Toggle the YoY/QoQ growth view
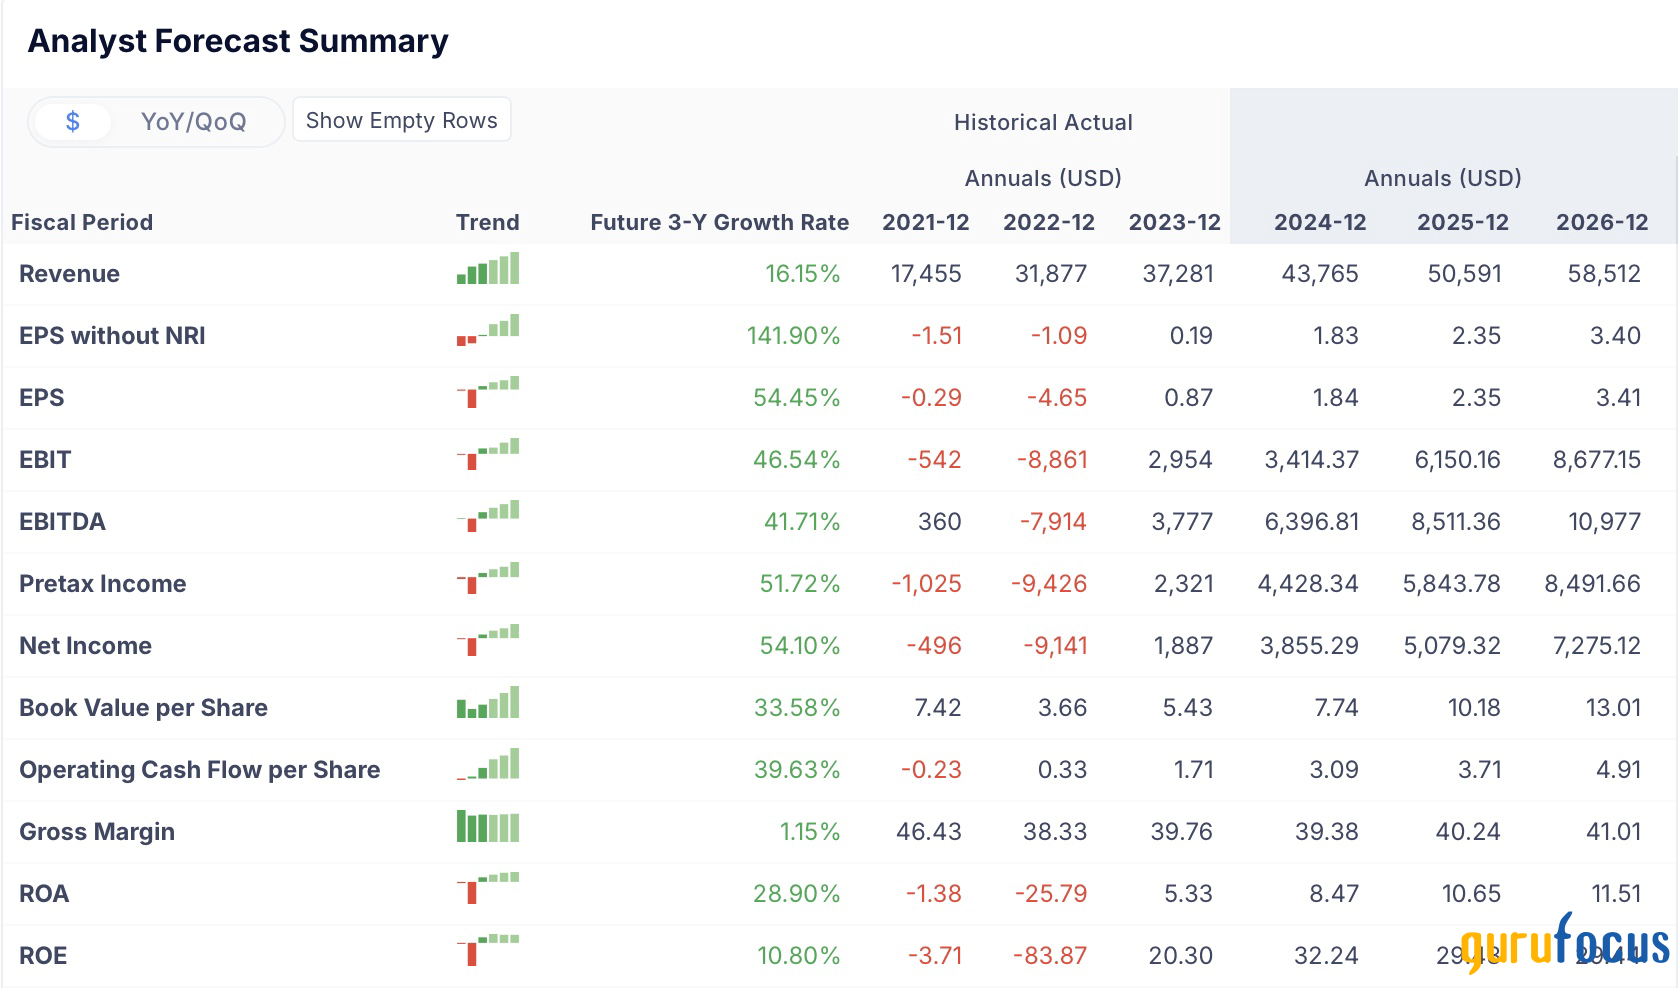This screenshot has height=988, width=1678. (193, 122)
